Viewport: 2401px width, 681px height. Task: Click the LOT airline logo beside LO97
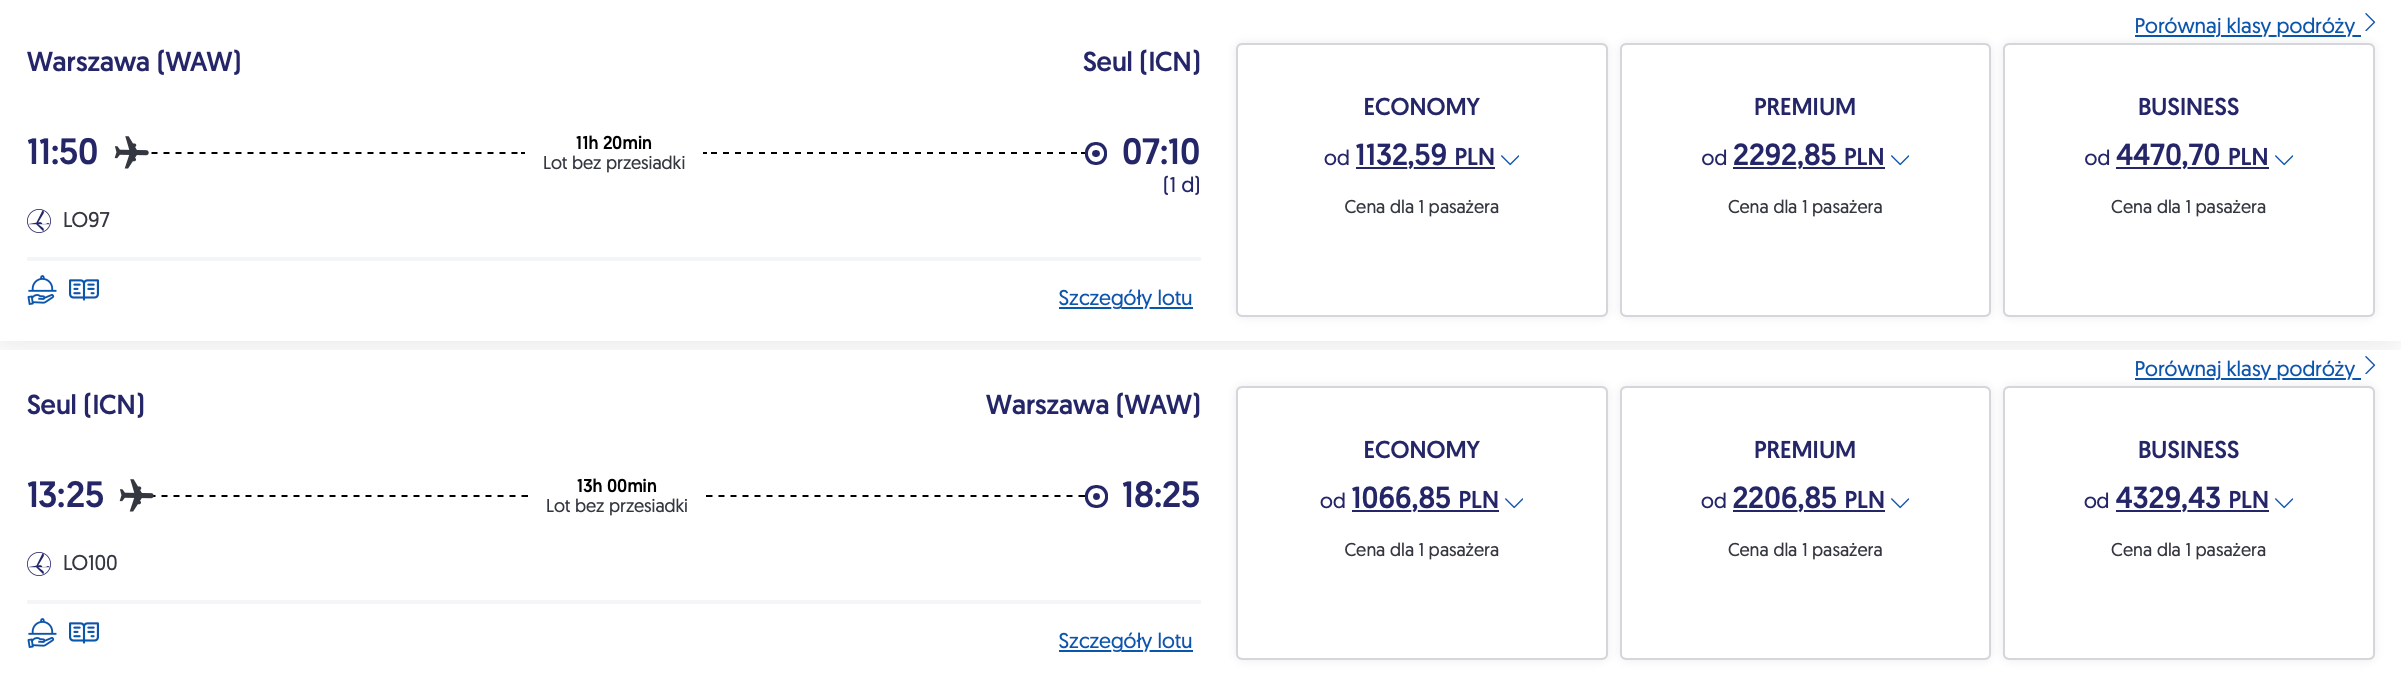(39, 221)
